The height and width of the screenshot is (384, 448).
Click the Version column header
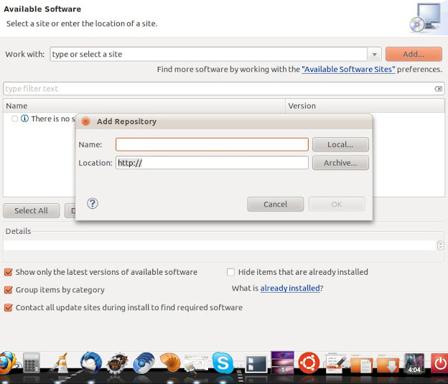(x=365, y=106)
